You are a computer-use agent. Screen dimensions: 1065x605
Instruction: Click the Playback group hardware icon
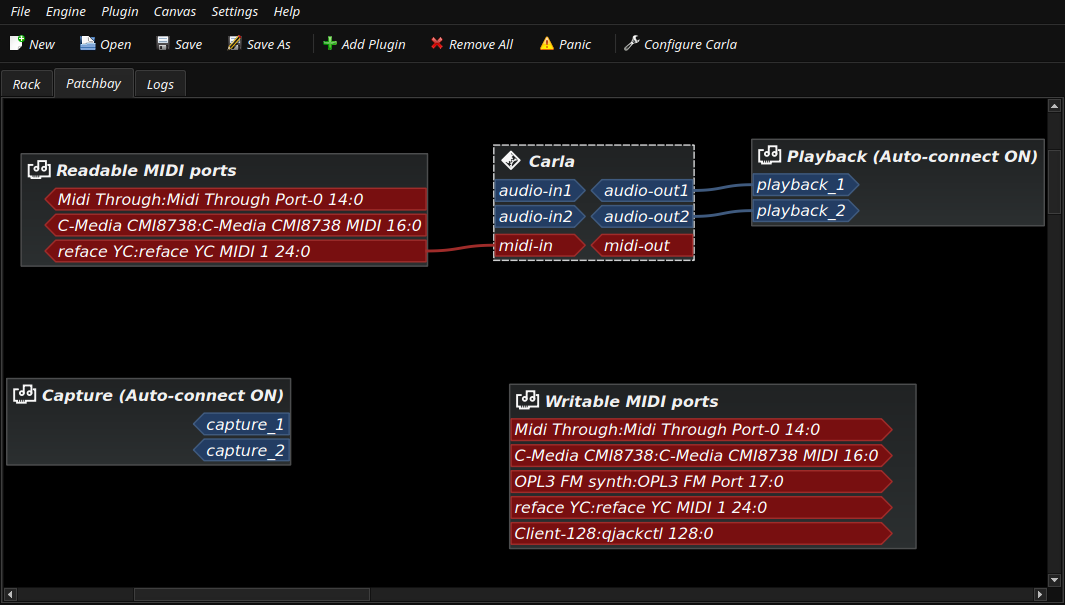point(770,155)
